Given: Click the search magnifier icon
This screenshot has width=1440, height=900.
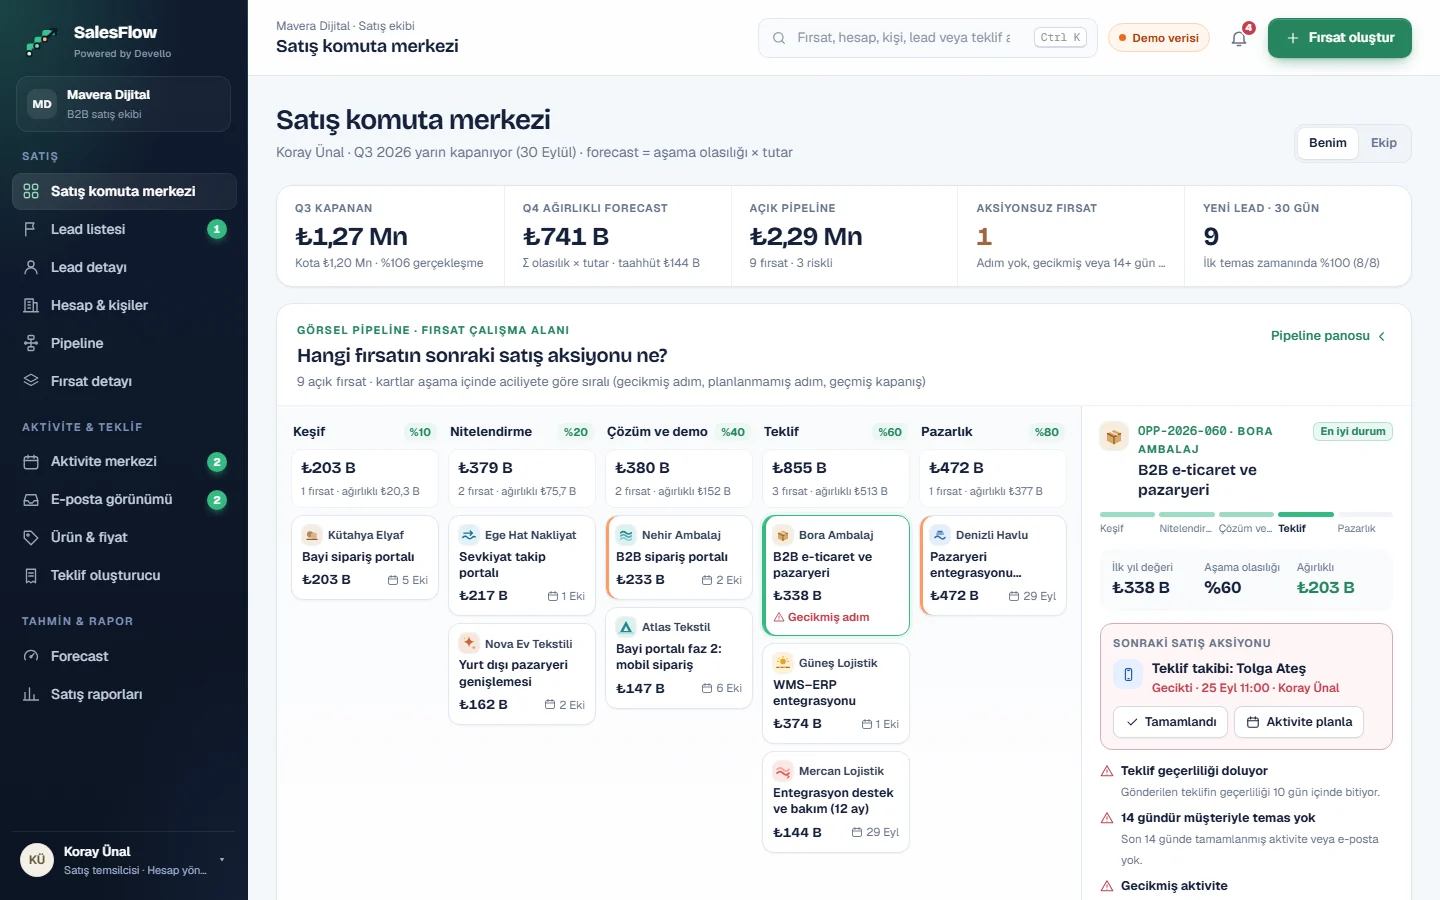Looking at the screenshot, I should pos(779,38).
